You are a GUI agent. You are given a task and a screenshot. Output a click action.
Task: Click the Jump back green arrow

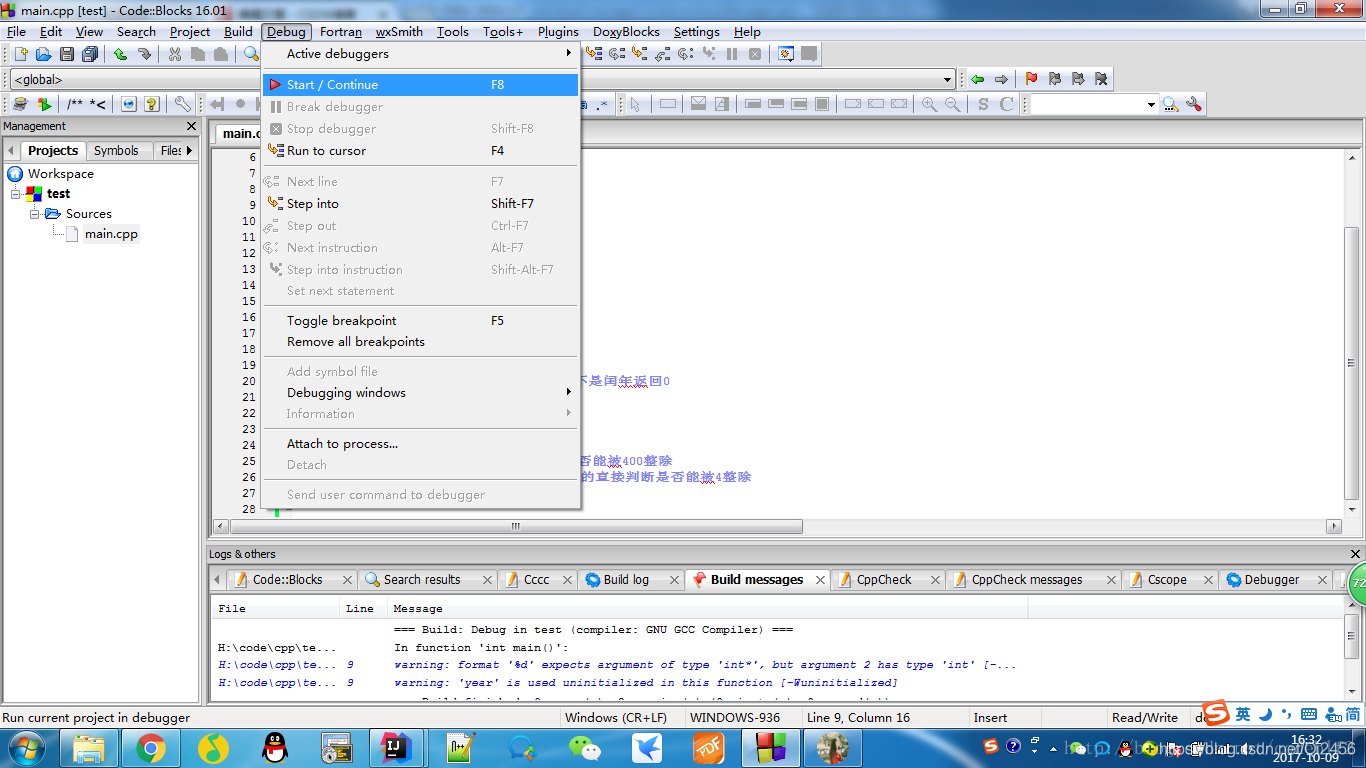pos(978,79)
